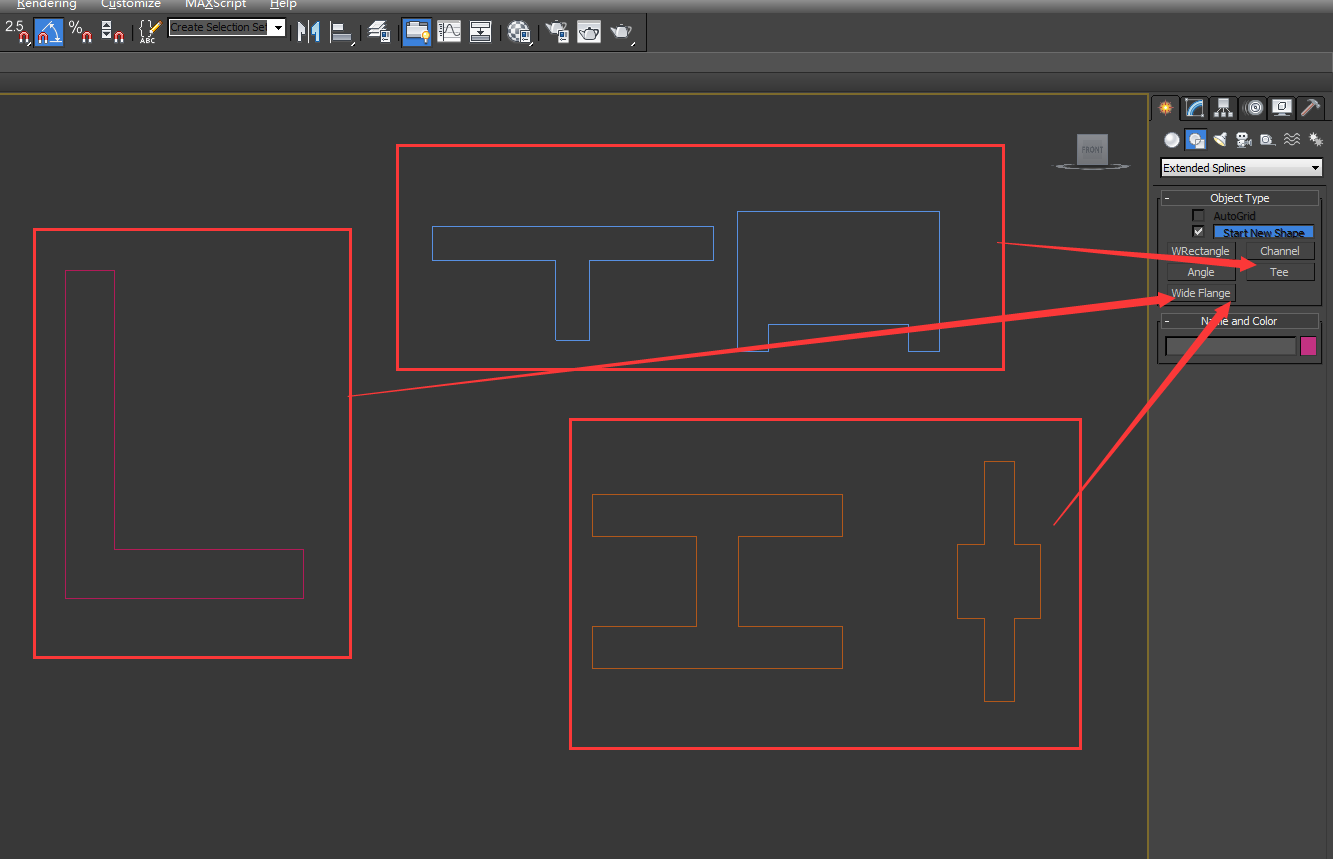The image size is (1333, 859).
Task: Select the Space Warps wave icon
Action: coord(1291,140)
